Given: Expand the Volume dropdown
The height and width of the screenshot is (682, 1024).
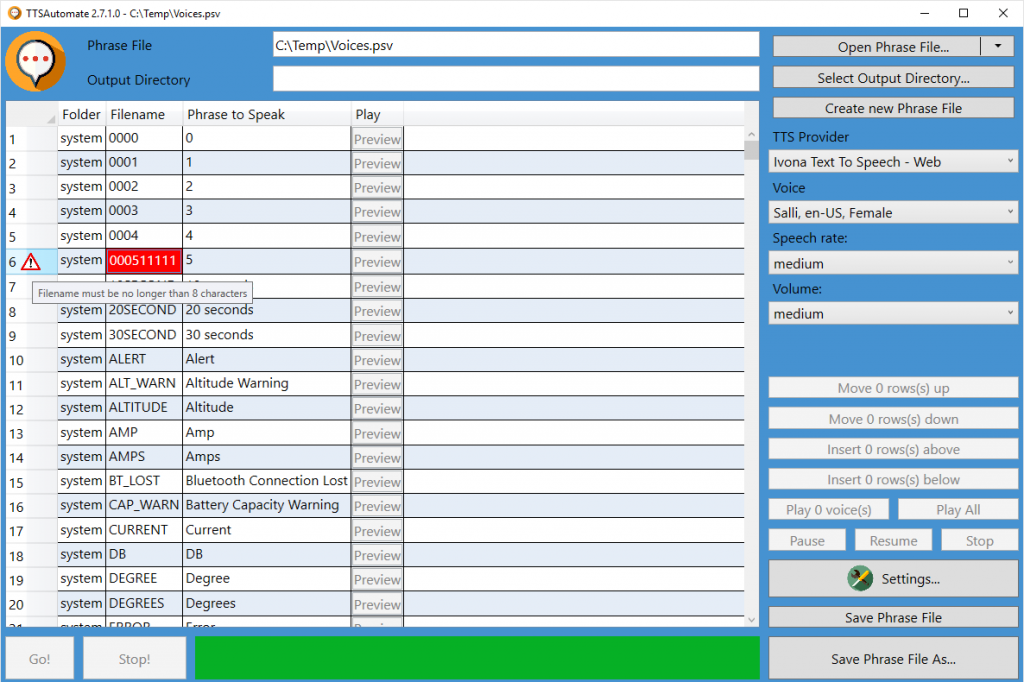Looking at the screenshot, I should pyautogui.click(x=894, y=313).
